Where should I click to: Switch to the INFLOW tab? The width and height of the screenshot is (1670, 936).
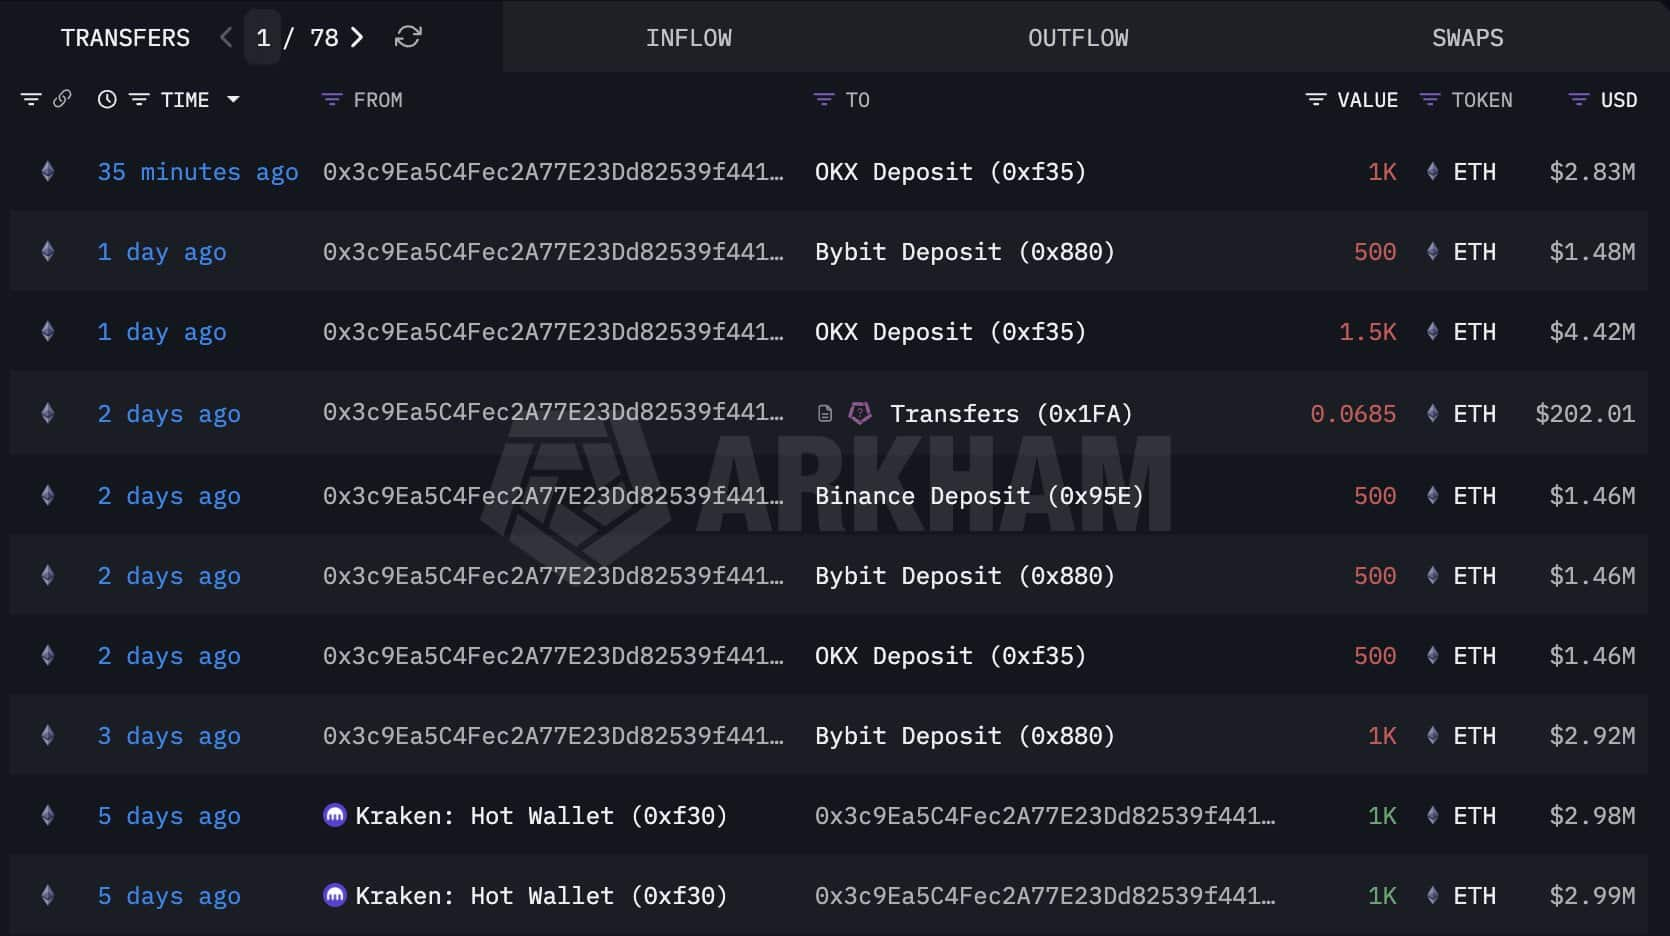[688, 38]
